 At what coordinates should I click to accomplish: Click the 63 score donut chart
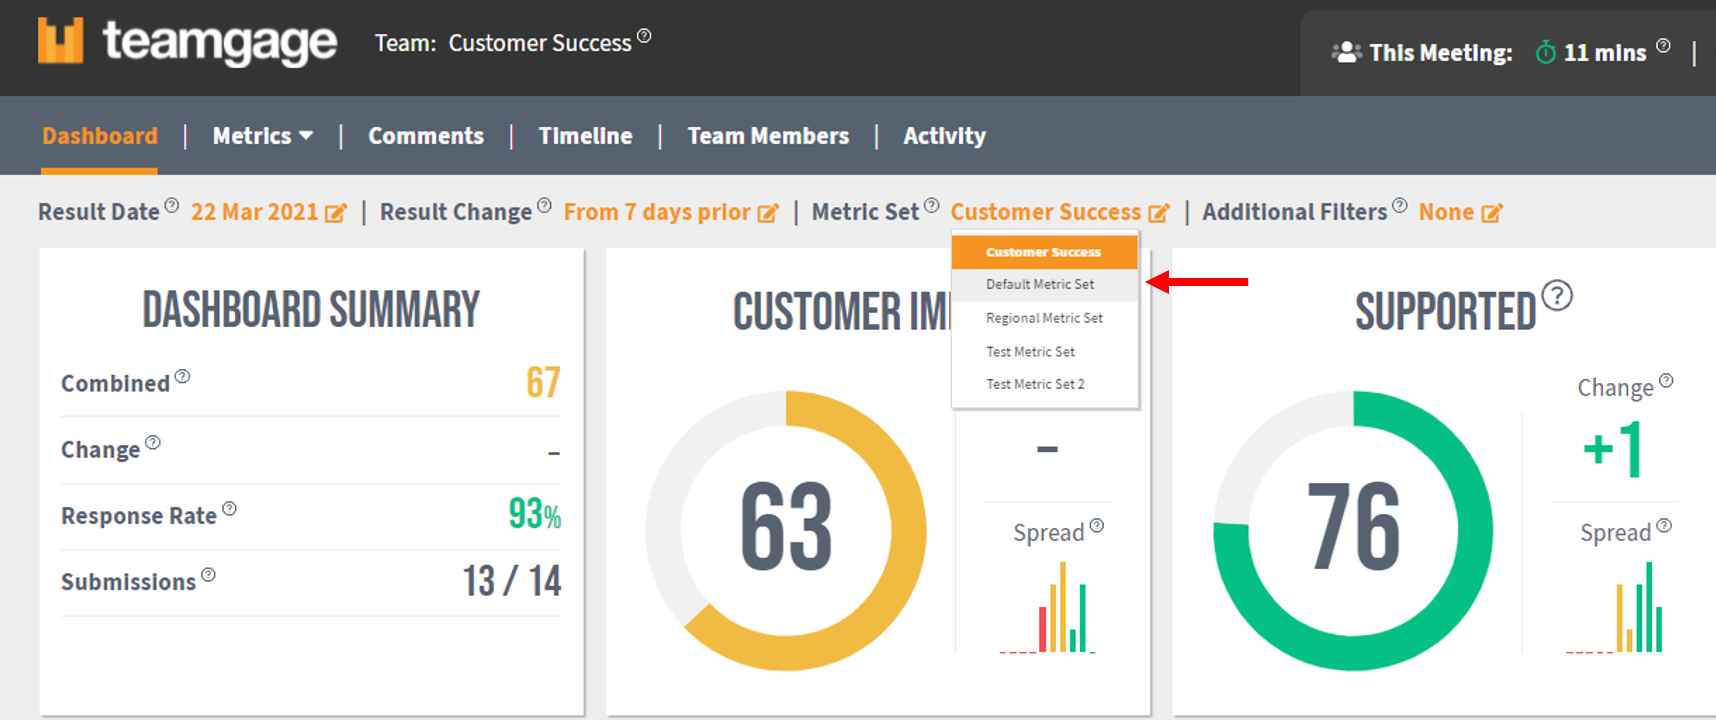click(x=786, y=530)
